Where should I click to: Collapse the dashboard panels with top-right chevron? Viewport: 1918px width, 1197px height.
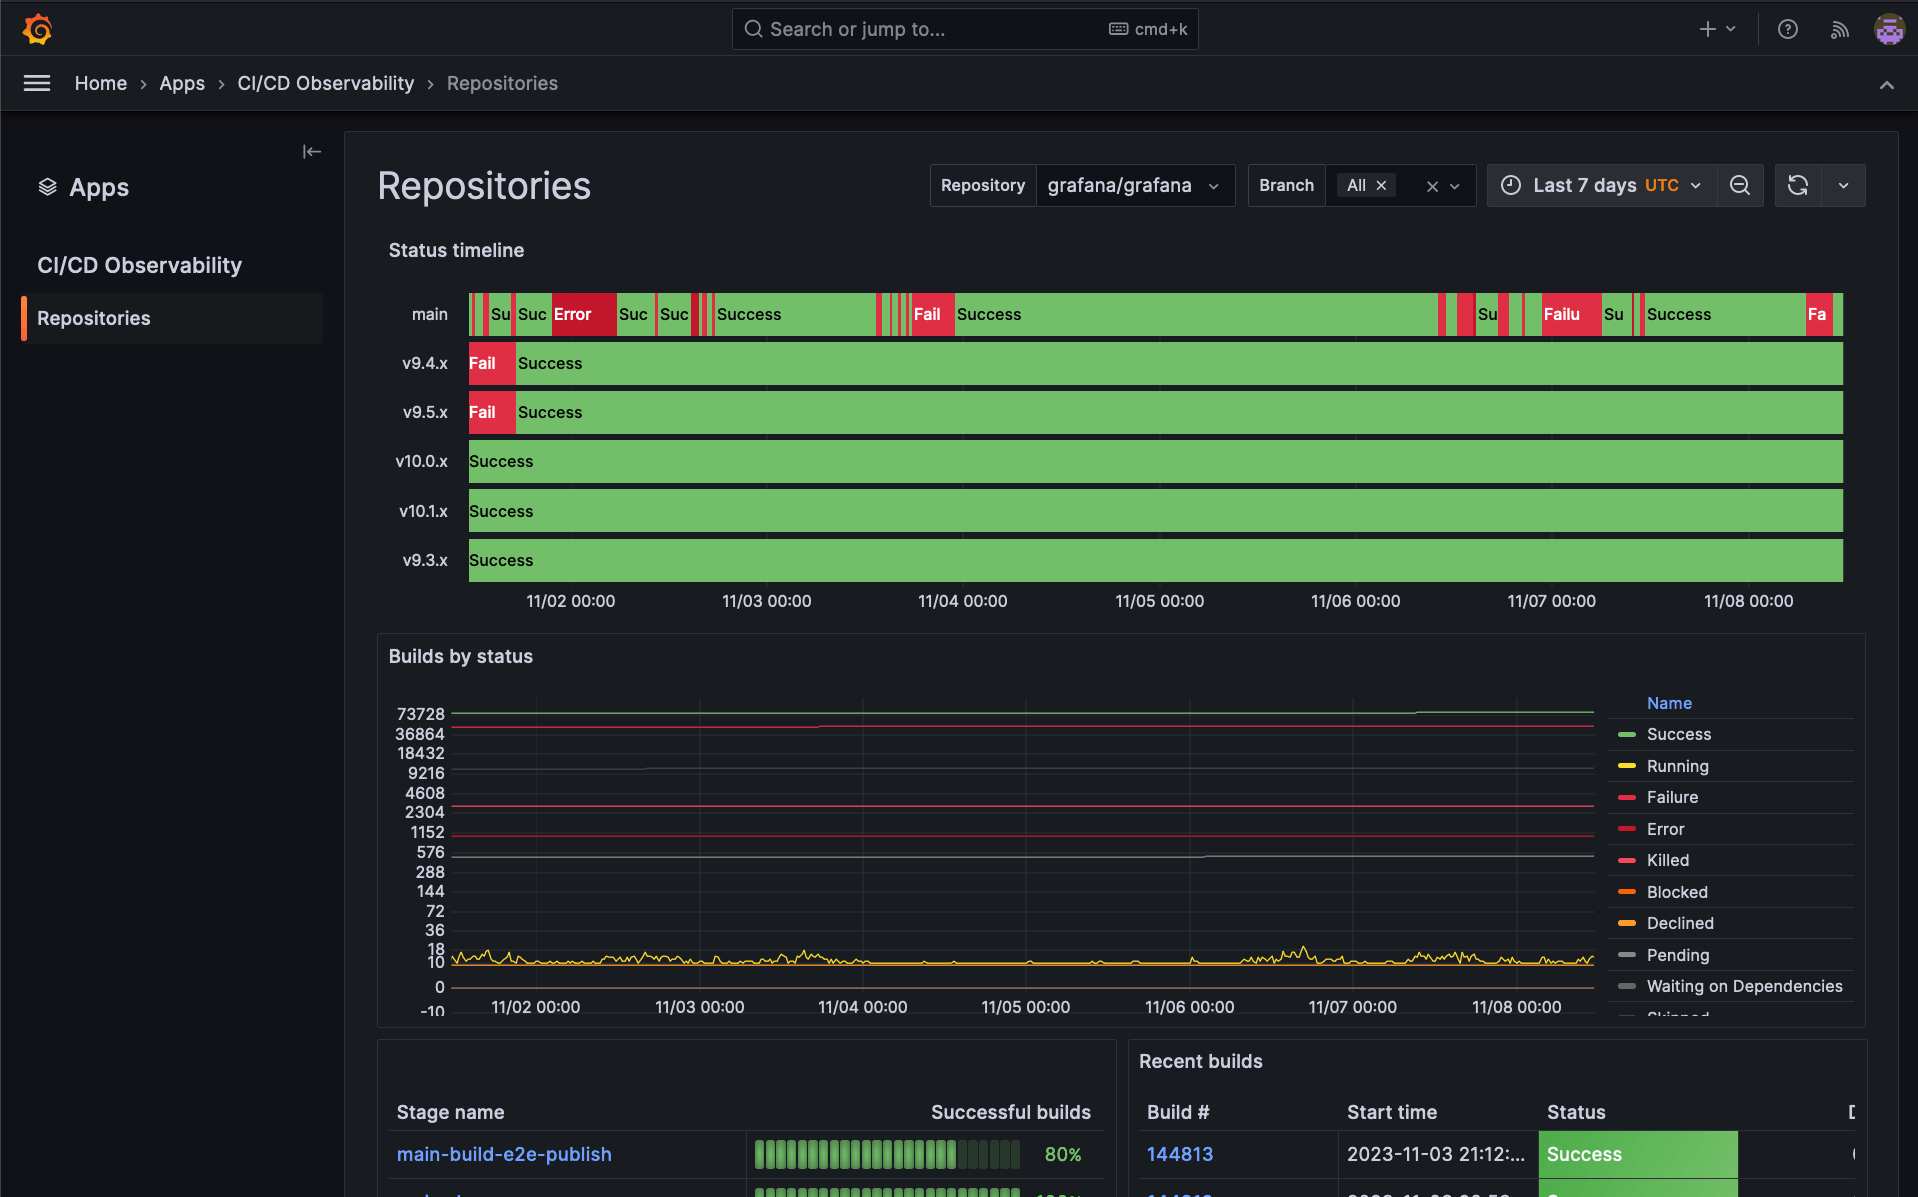tap(1887, 84)
